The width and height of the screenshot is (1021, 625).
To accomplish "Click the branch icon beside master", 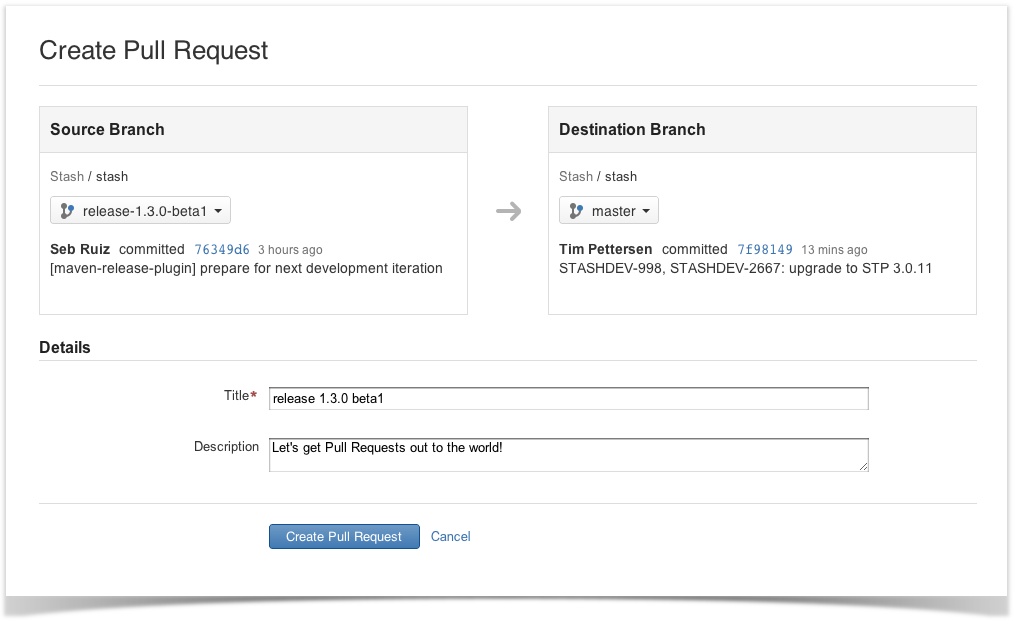I will click(x=576, y=211).
